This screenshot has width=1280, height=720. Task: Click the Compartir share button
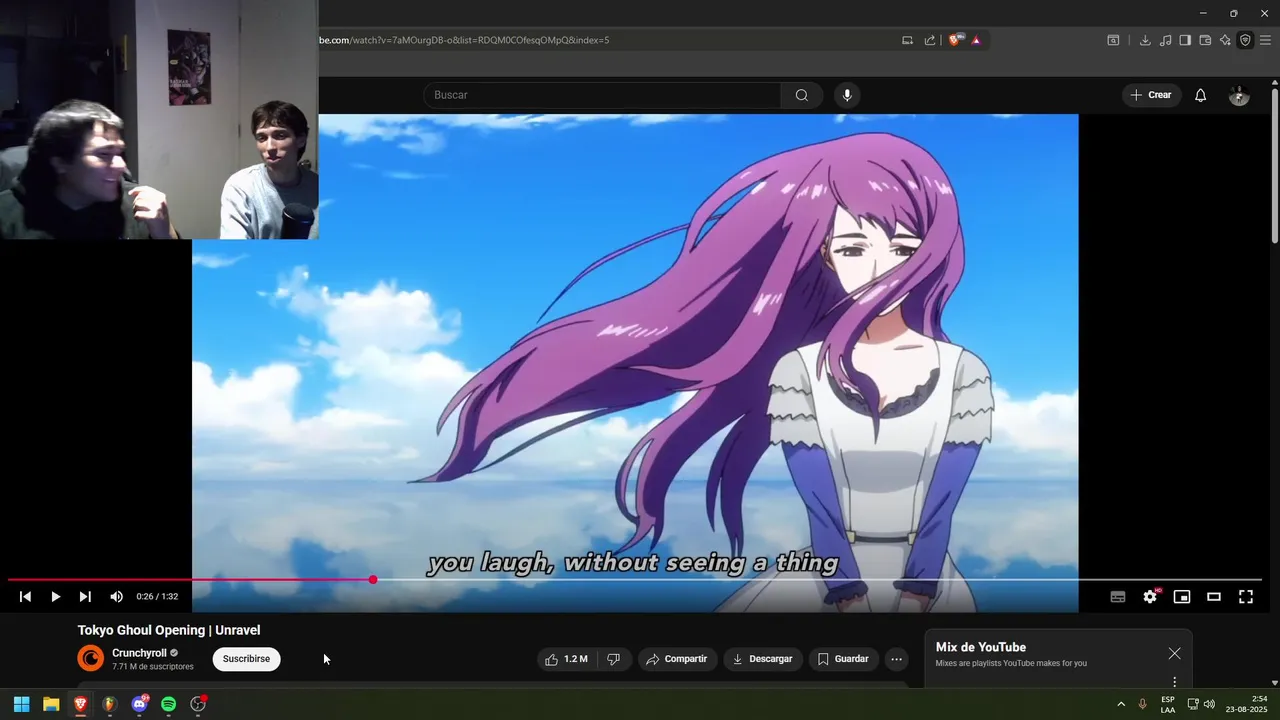click(x=676, y=659)
